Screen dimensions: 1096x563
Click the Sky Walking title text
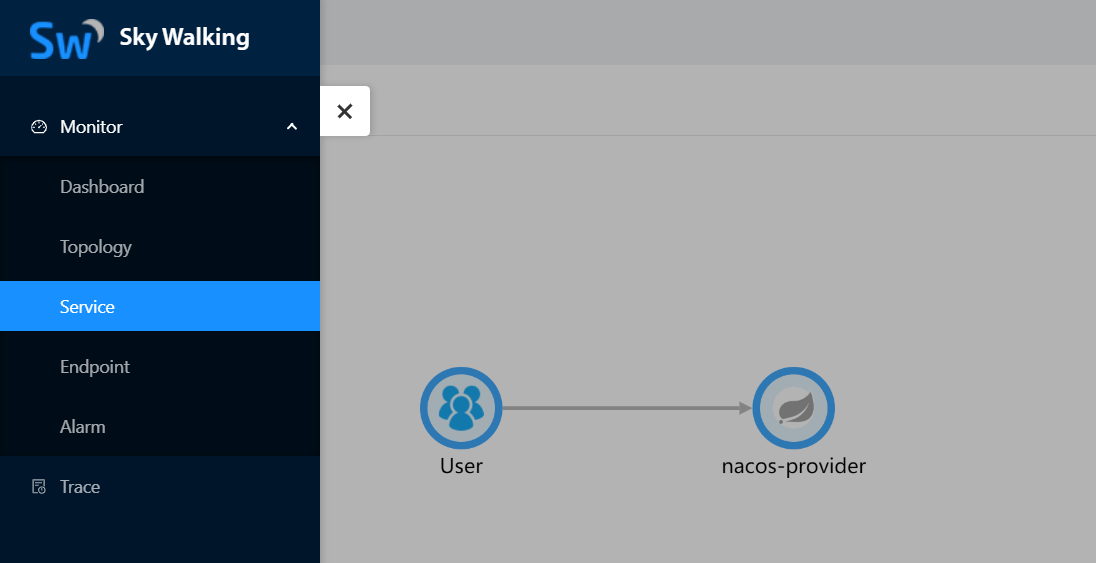pyautogui.click(x=184, y=37)
